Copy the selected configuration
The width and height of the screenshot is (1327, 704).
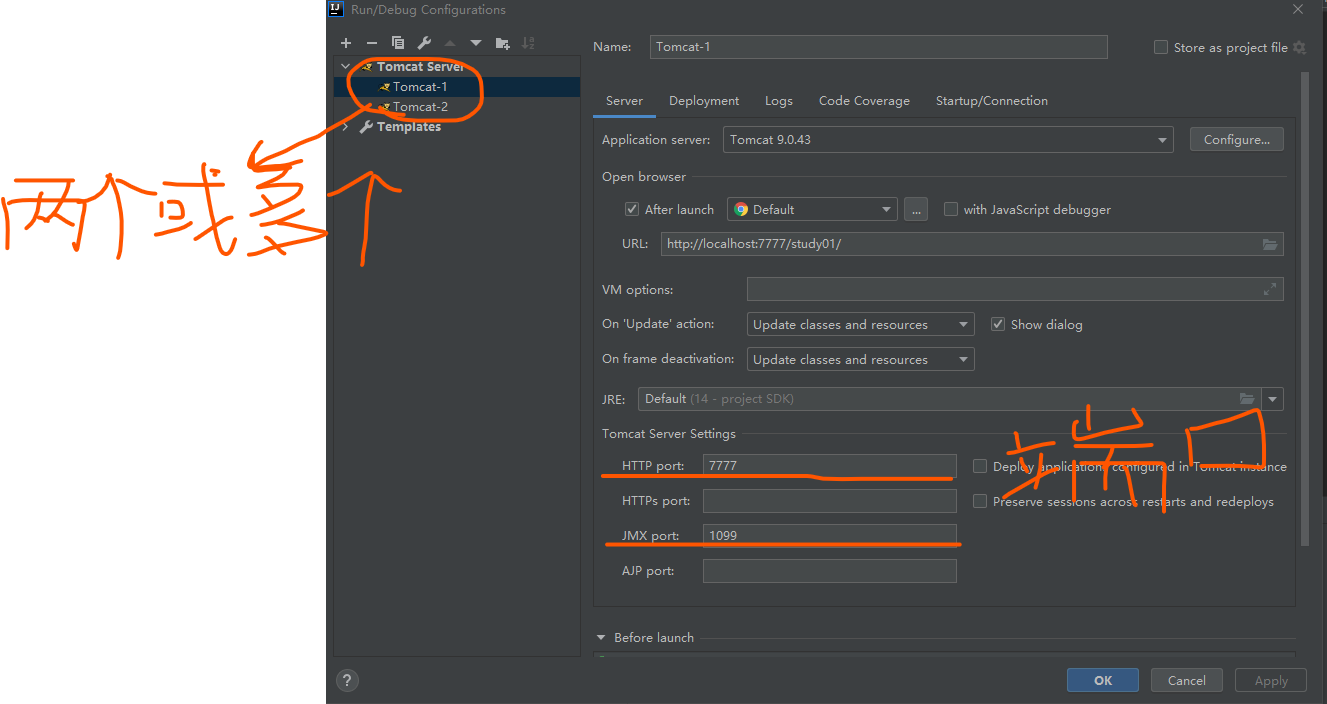point(398,43)
